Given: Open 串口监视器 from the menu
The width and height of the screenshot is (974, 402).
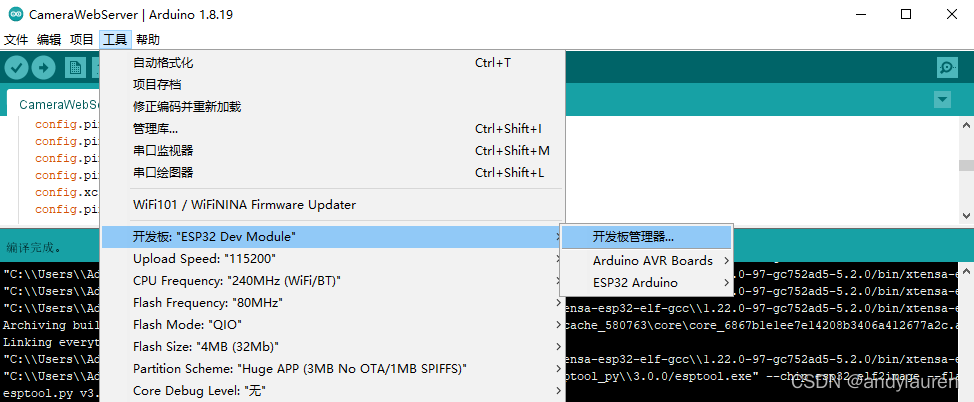Looking at the screenshot, I should 163,151.
